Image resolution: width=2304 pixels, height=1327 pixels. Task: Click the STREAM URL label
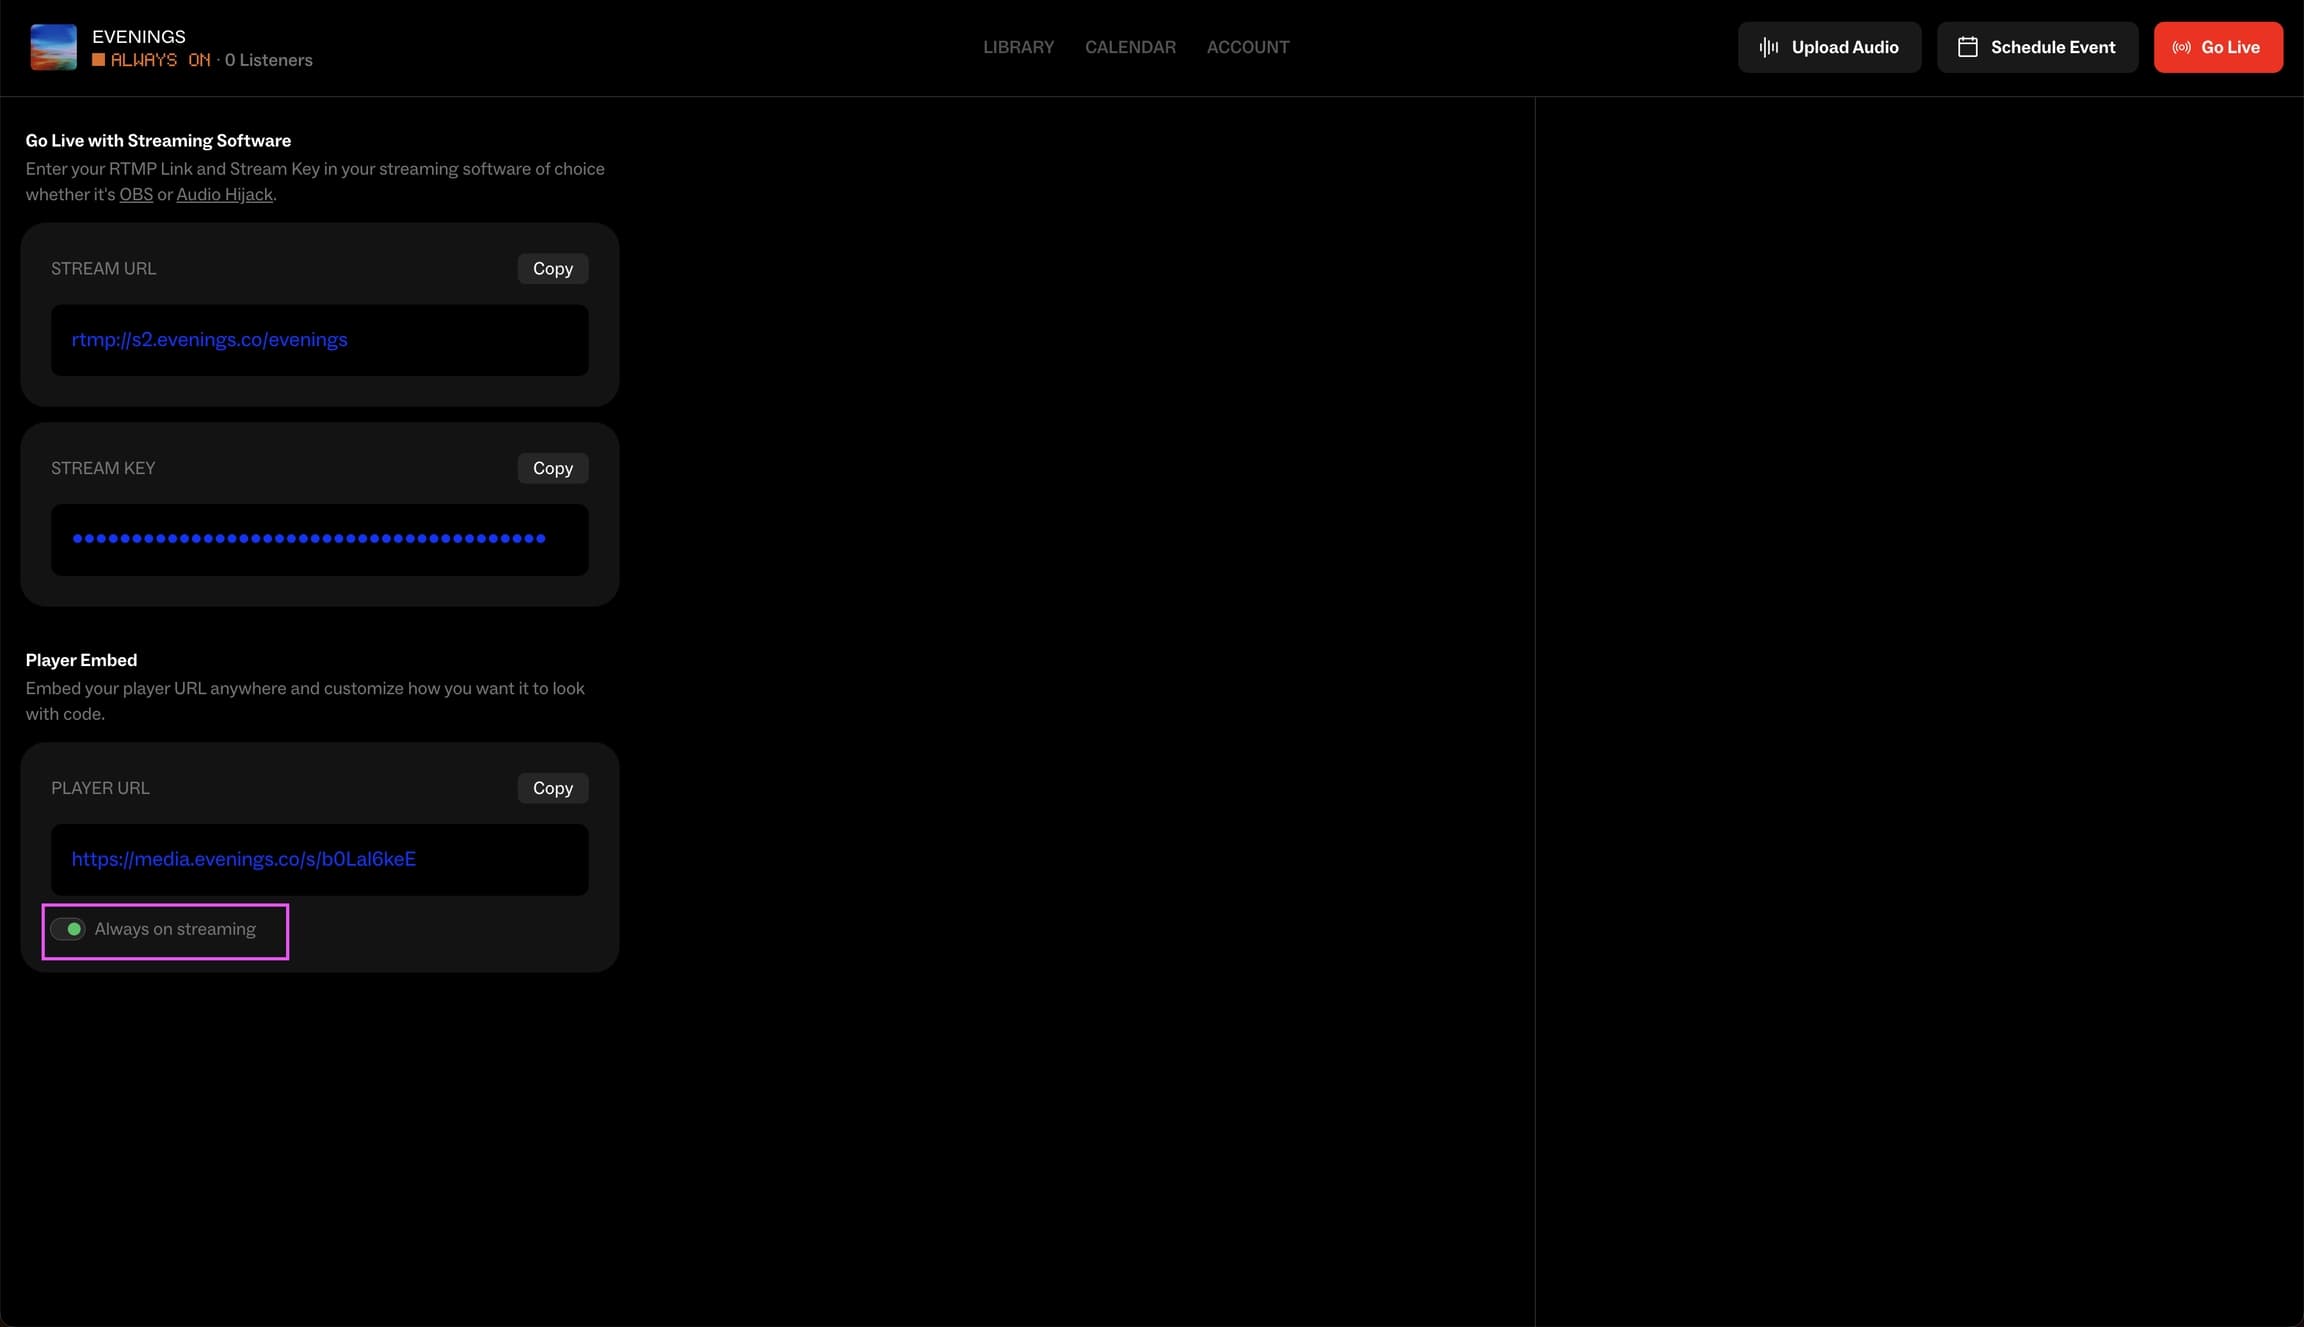[x=103, y=268]
